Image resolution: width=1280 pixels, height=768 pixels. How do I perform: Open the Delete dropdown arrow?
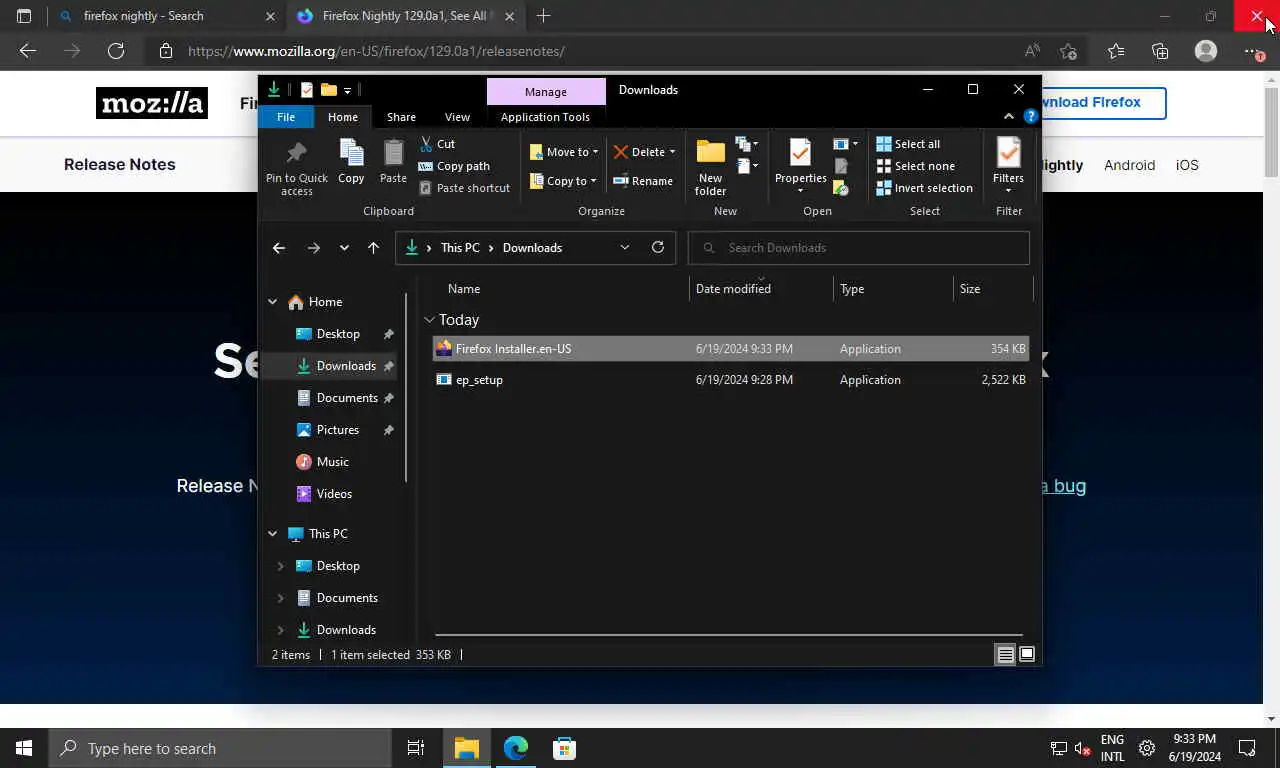672,152
